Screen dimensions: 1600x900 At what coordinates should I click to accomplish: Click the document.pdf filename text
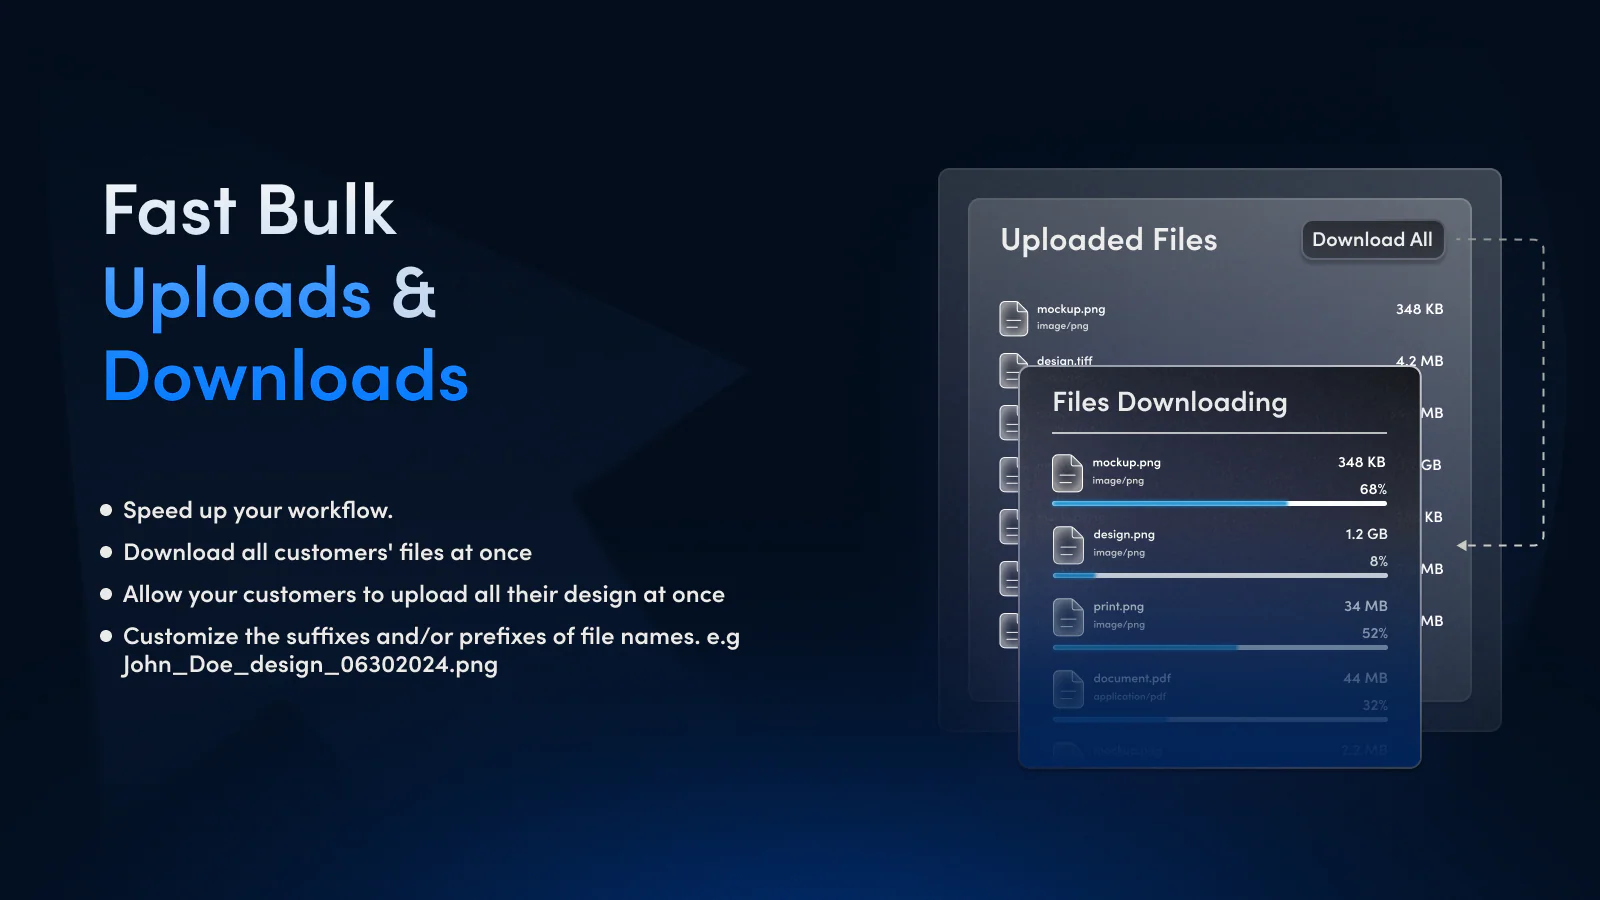(x=1131, y=678)
